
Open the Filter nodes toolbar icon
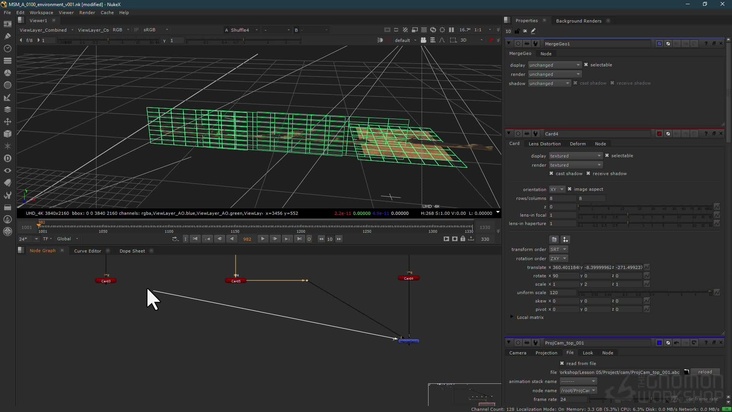7,85
